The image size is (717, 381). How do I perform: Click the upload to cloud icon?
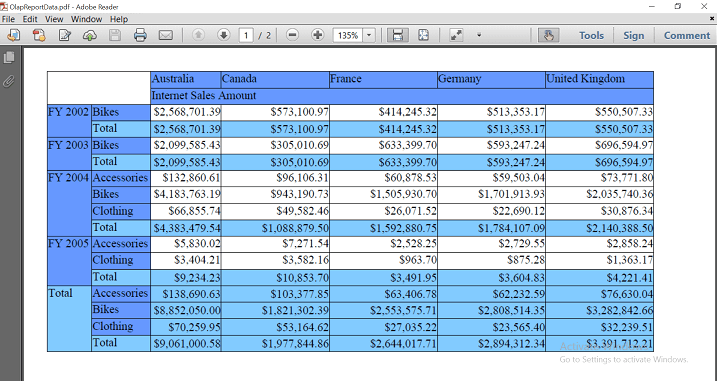point(90,35)
